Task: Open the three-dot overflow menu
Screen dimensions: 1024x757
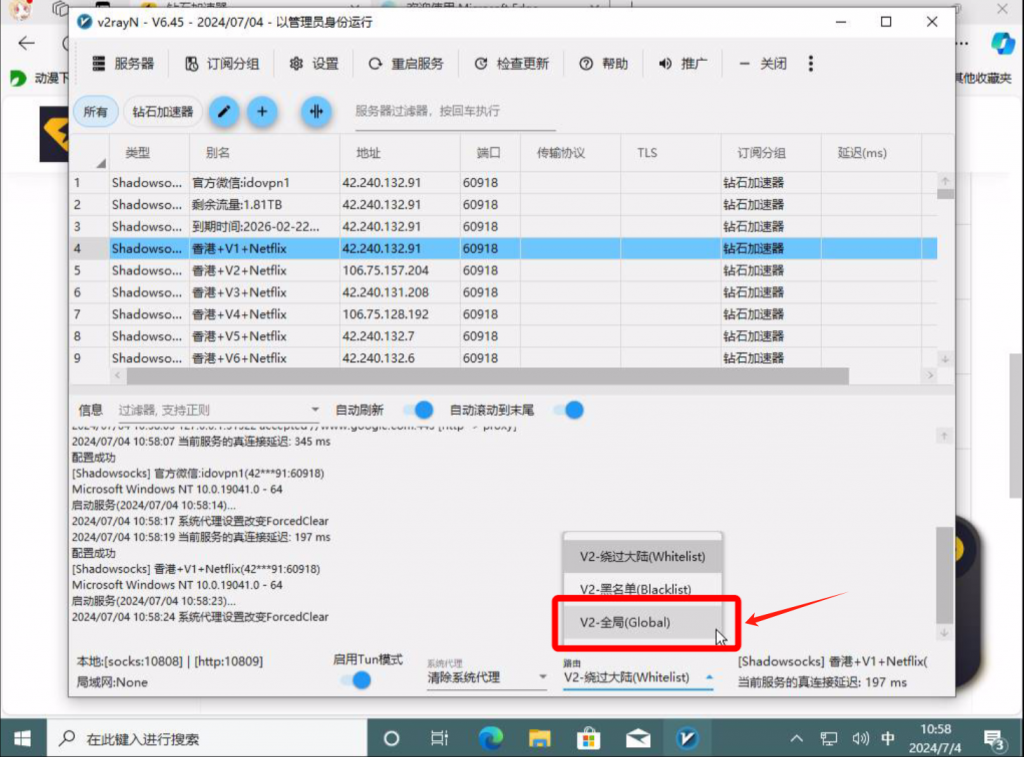Action: pyautogui.click(x=810, y=63)
